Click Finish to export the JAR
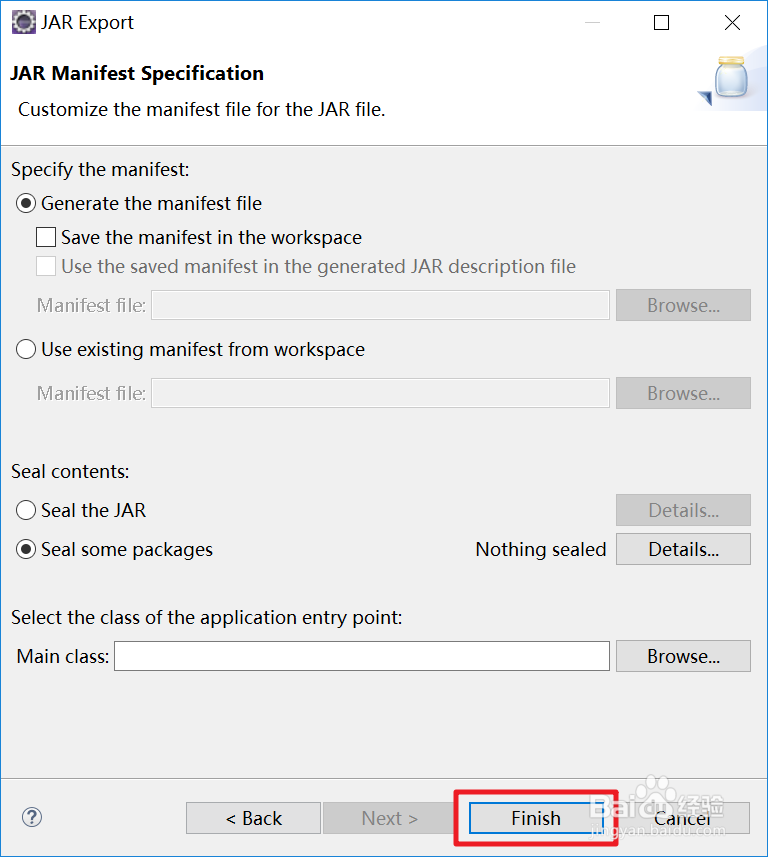 535,818
